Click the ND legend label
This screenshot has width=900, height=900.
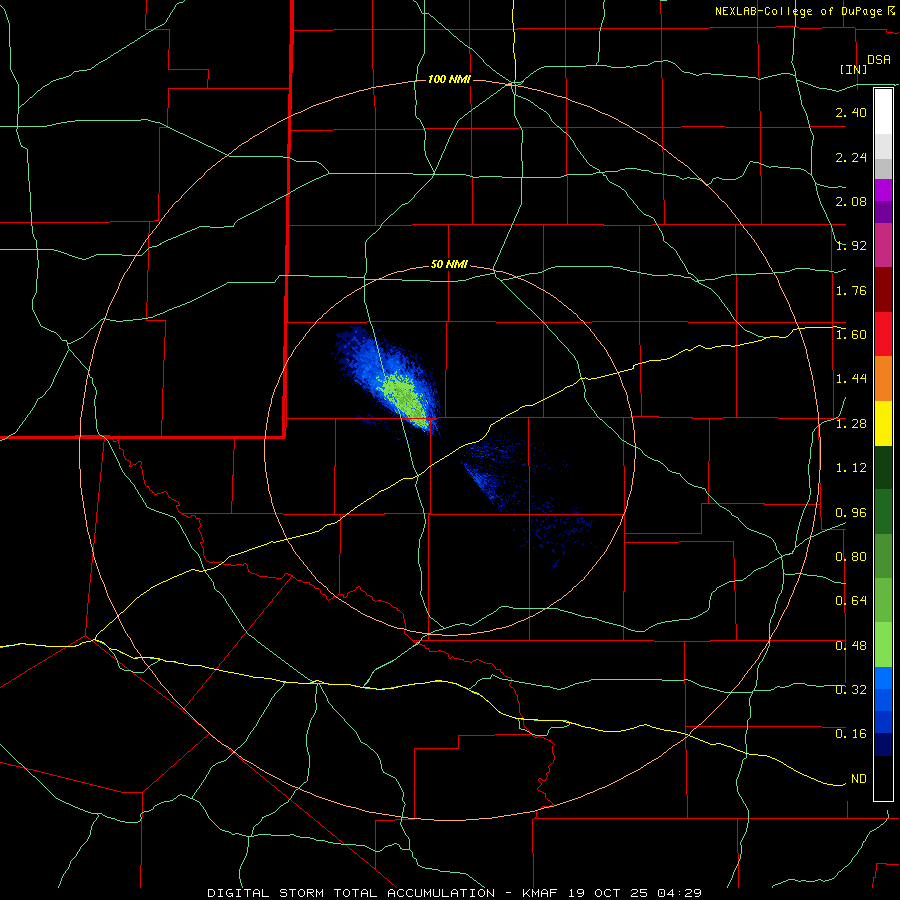(x=859, y=779)
